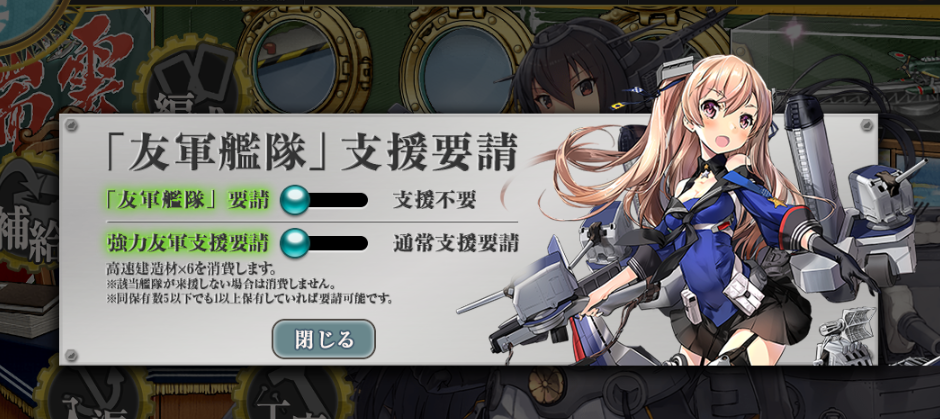Image resolution: width=940 pixels, height=419 pixels.
Task: Click the 通常支援要請 status label
Action: 456,243
